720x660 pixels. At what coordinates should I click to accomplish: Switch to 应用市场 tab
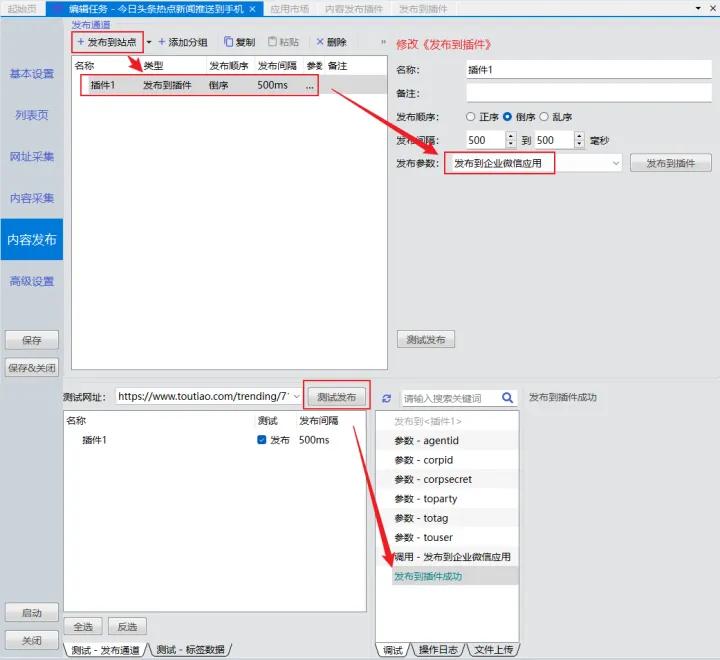tap(289, 9)
